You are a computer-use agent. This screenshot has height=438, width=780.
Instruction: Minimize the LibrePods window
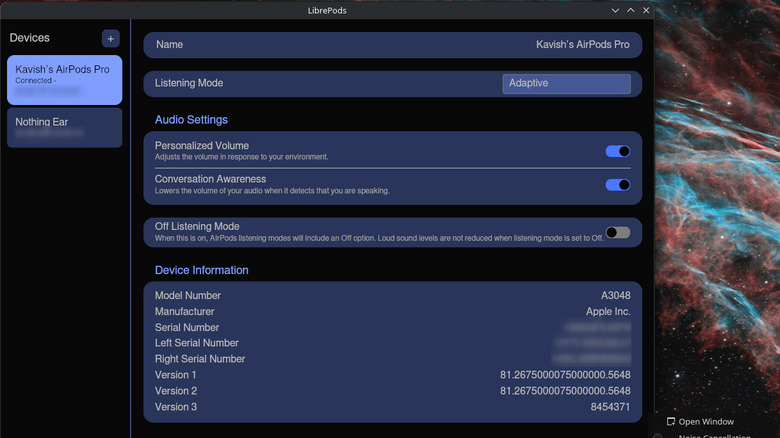(615, 10)
